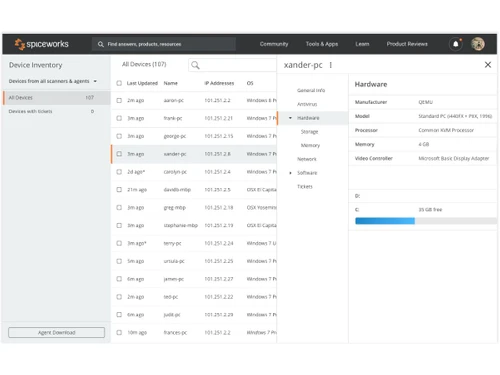
Task: Check the carolyn-pc row checkbox
Action: click(119, 172)
